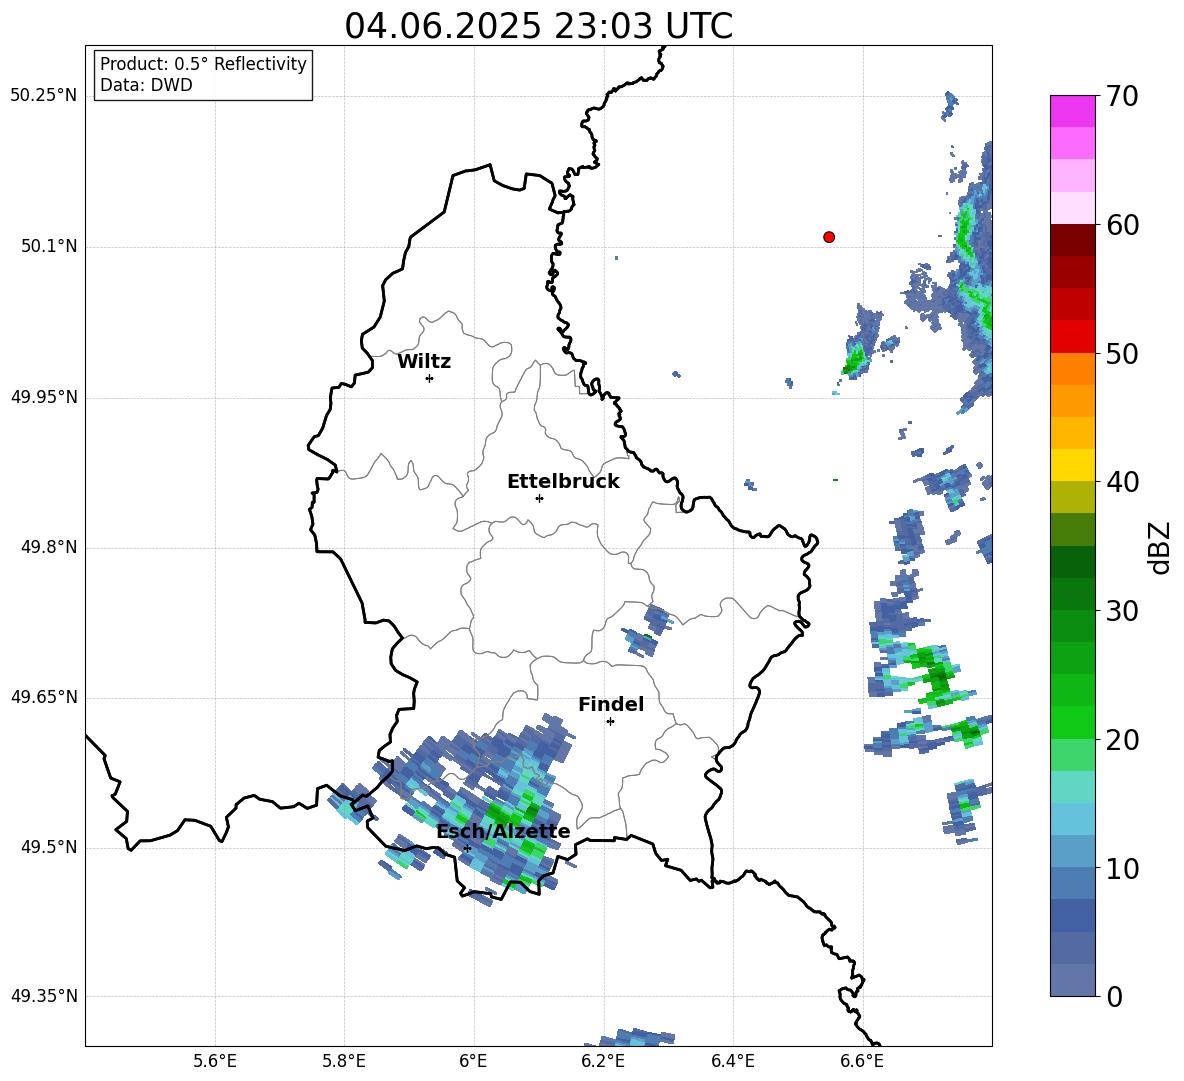Viewport: 1184px width, 1081px height.
Task: Click the 20 colorbar tick label
Action: click(1122, 740)
